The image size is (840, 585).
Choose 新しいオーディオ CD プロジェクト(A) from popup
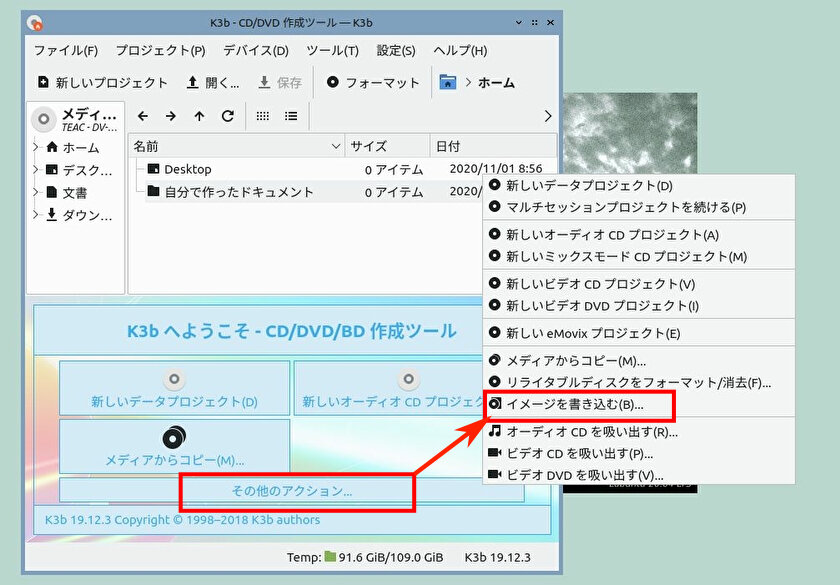tap(639, 235)
